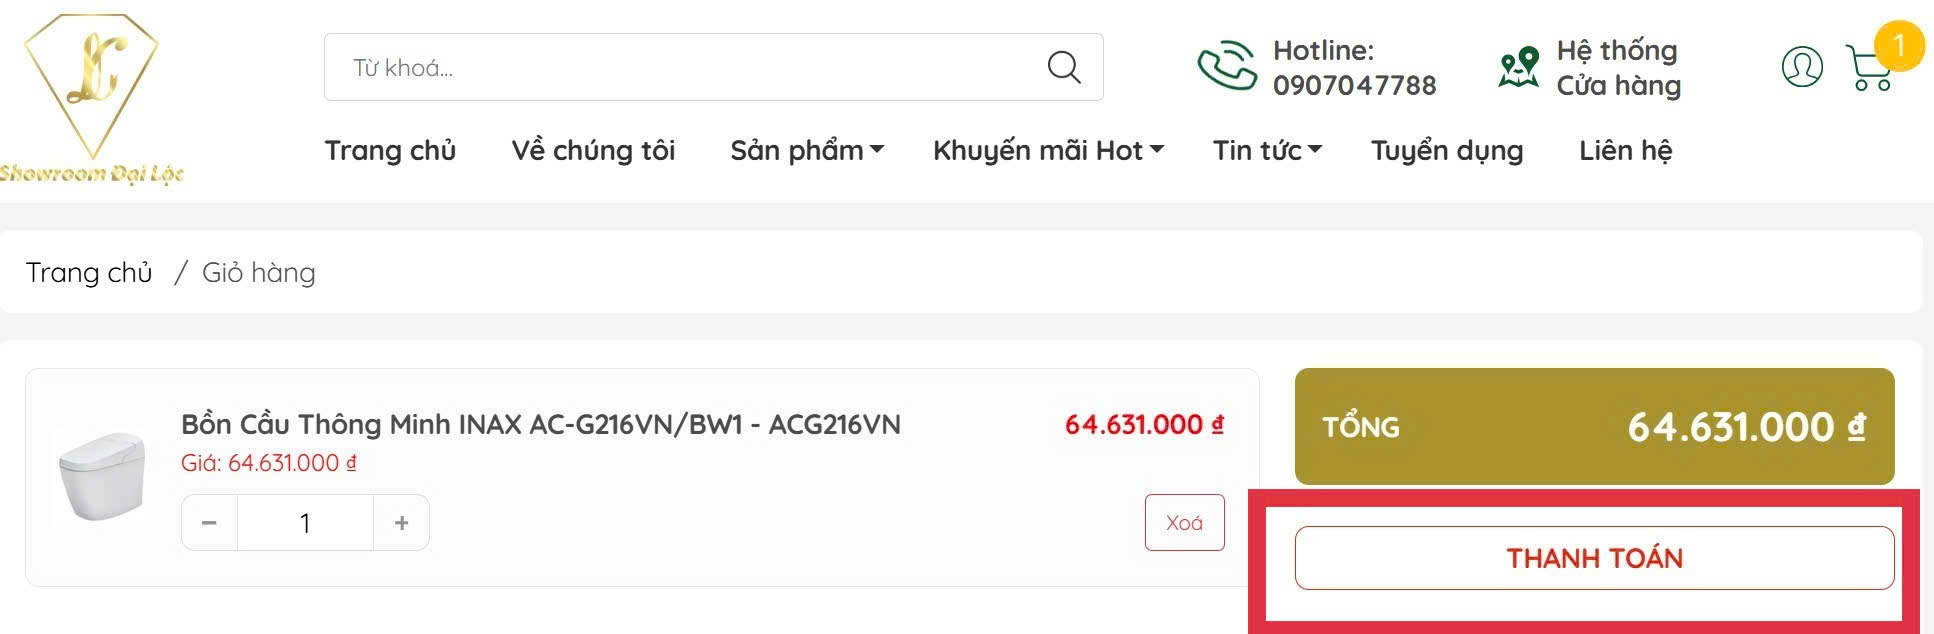Go to Trang chủ in navigation bar
The width and height of the screenshot is (1934, 634).
point(390,150)
